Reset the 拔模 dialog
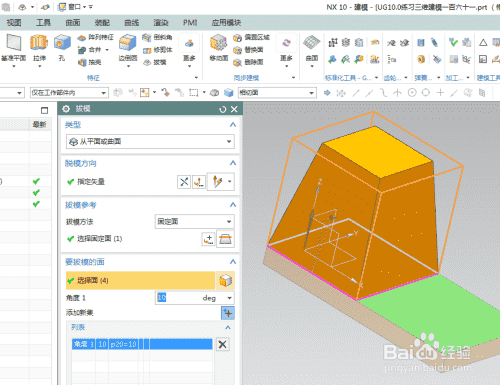The height and width of the screenshot is (385, 500). pyautogui.click(x=223, y=109)
